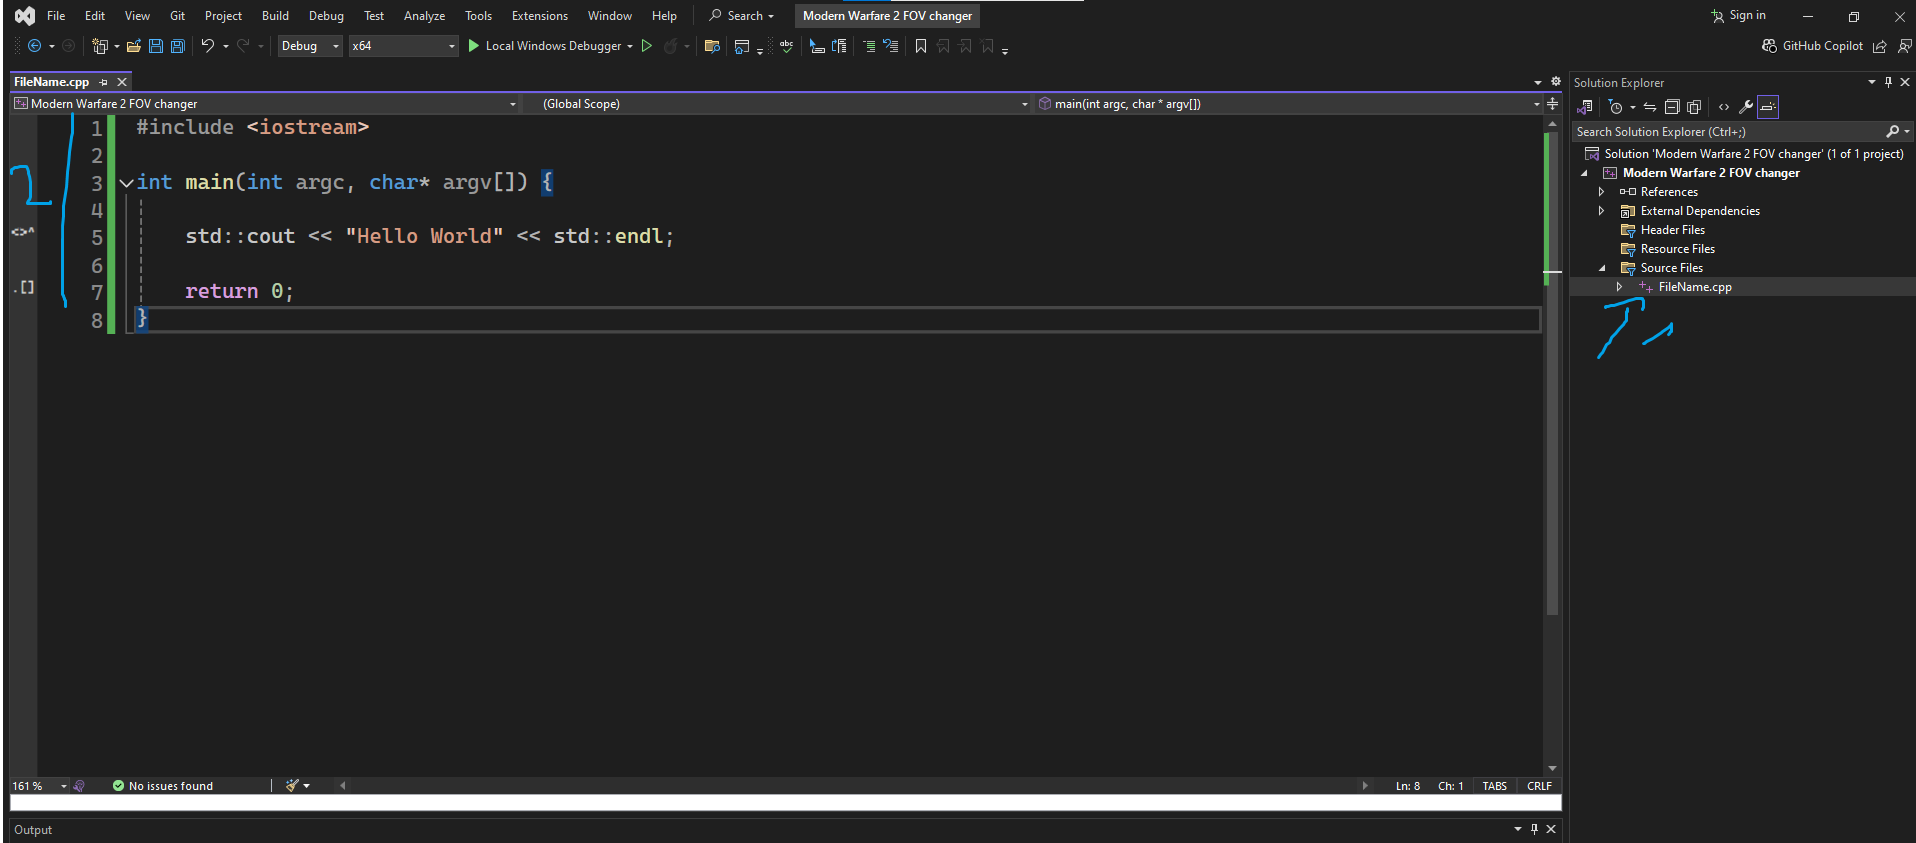Image resolution: width=1916 pixels, height=843 pixels.
Task: Open the Undo history dropdown arrow
Action: click(x=226, y=46)
